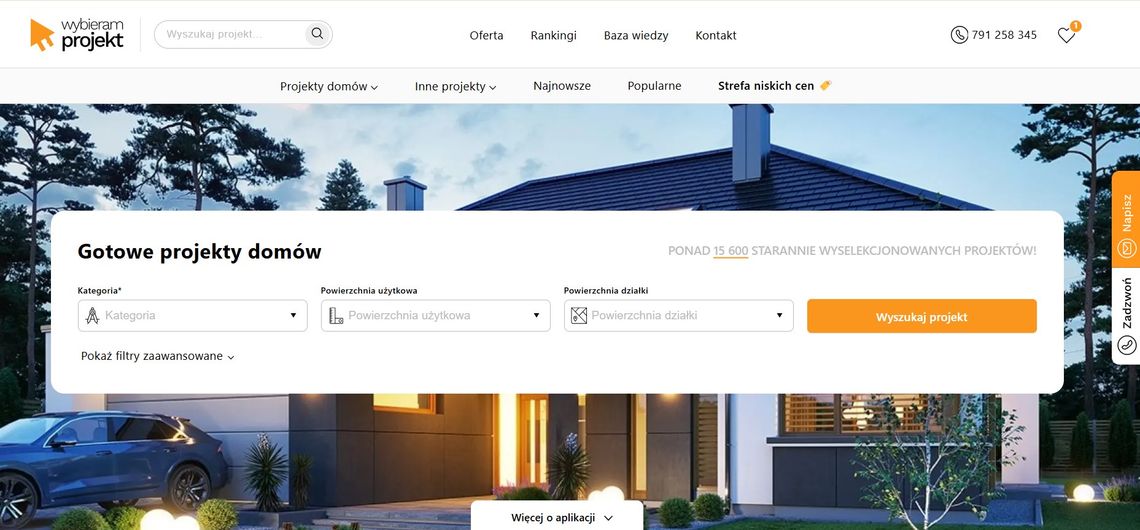Click the phone icon beside 791 258 345
This screenshot has height=530, width=1140.
tap(959, 35)
